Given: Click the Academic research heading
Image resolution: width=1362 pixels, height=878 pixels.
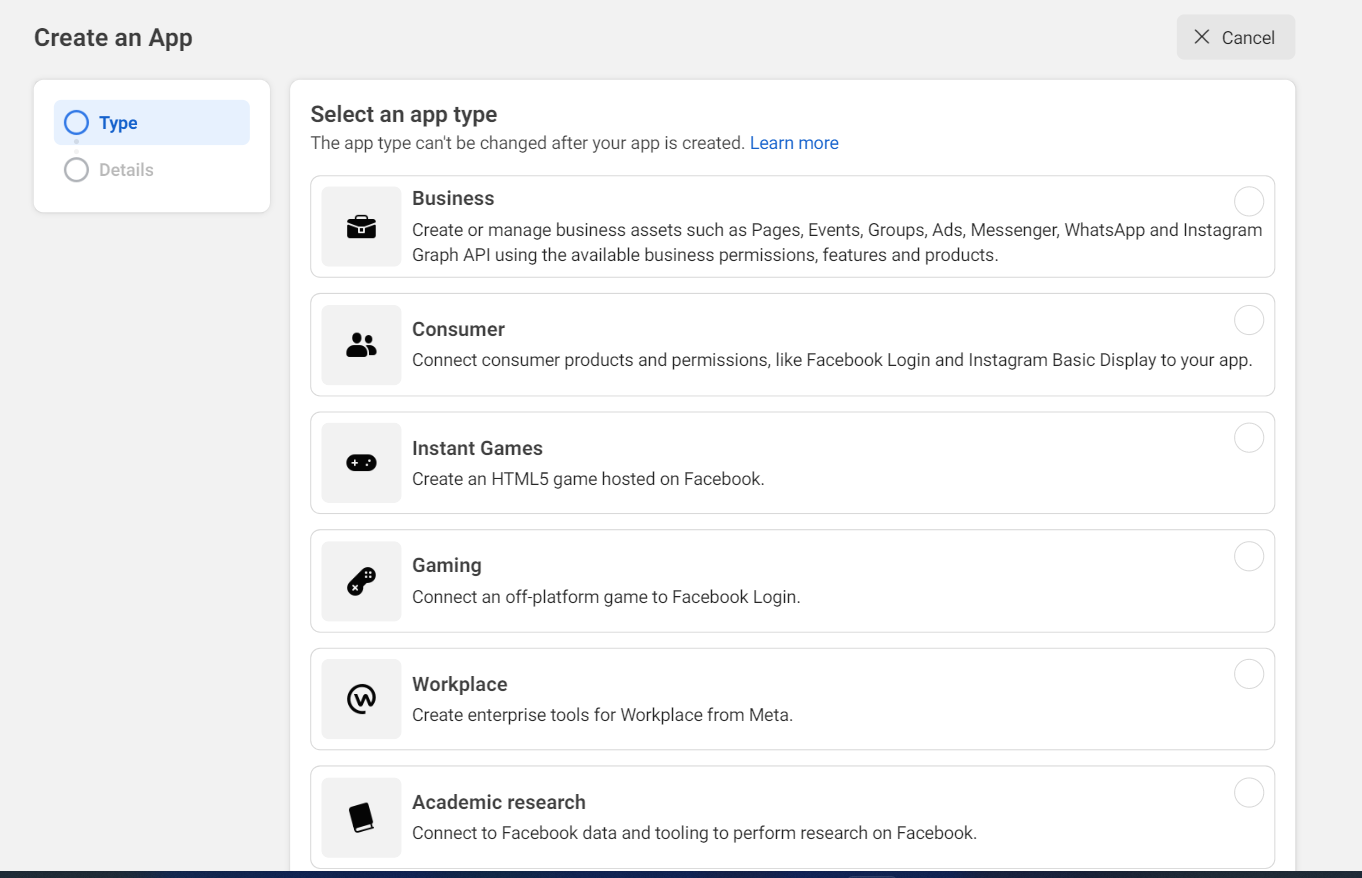Looking at the screenshot, I should coord(498,802).
